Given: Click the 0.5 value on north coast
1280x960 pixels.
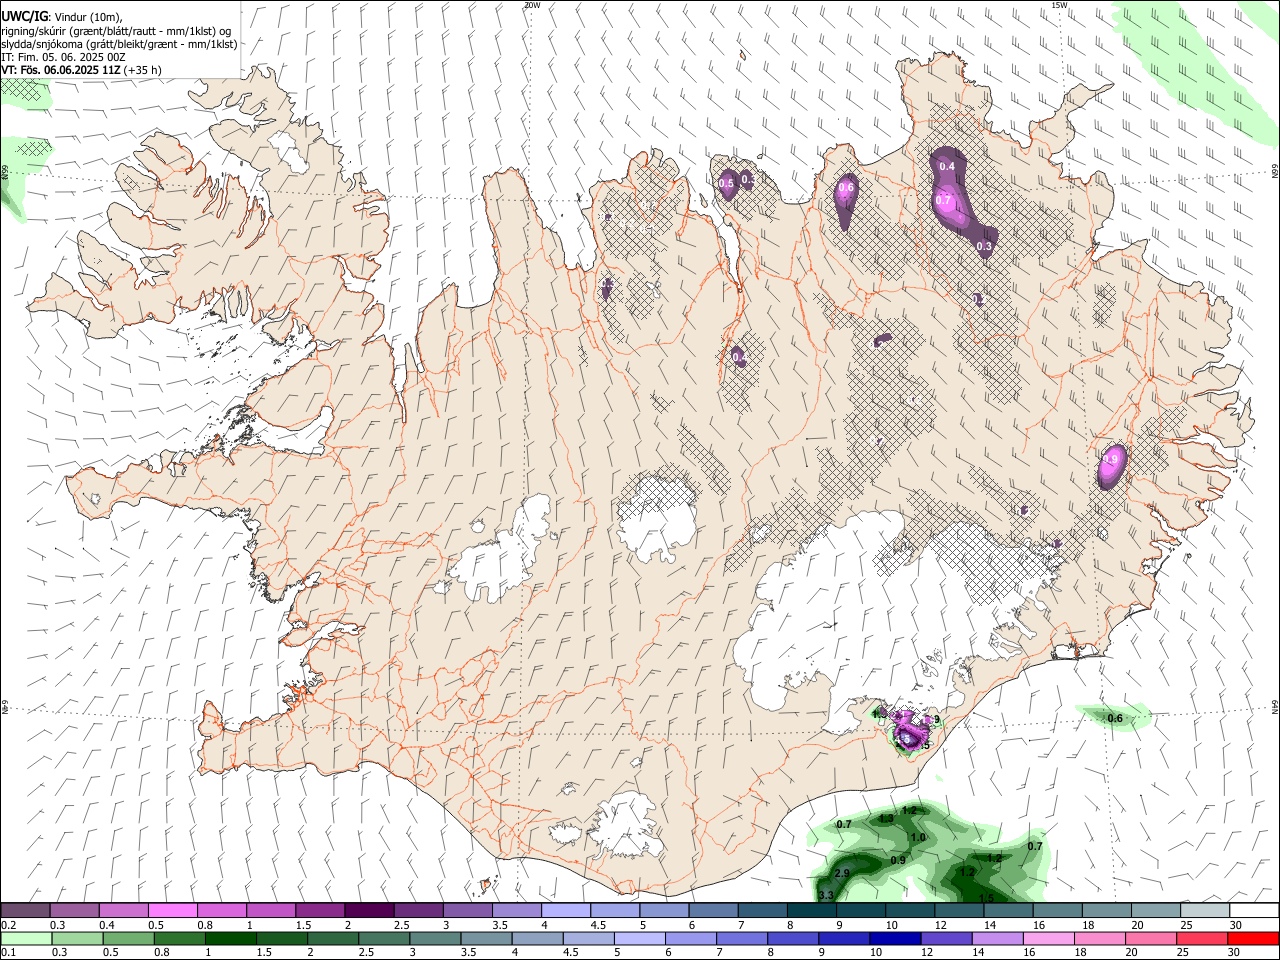Looking at the screenshot, I should [727, 183].
